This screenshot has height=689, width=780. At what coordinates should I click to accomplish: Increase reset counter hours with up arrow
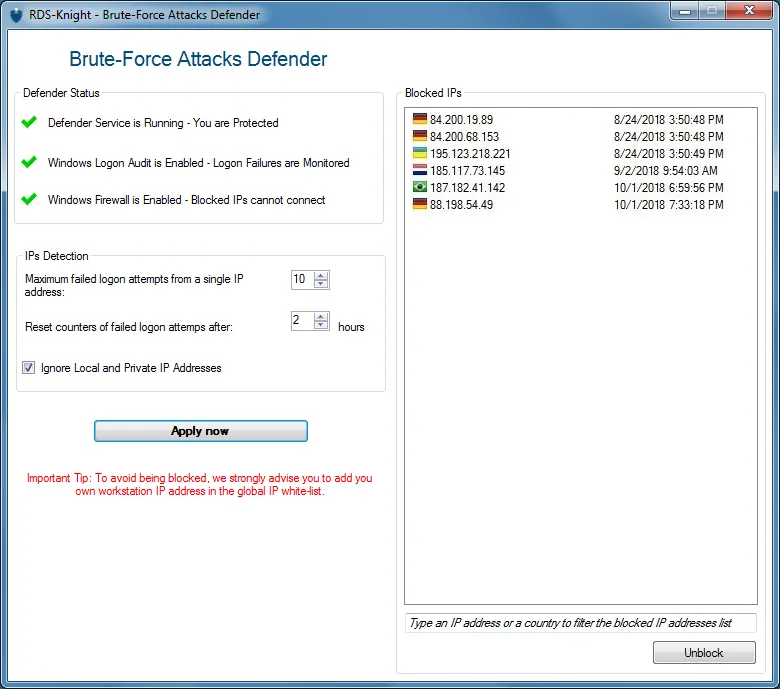321,316
